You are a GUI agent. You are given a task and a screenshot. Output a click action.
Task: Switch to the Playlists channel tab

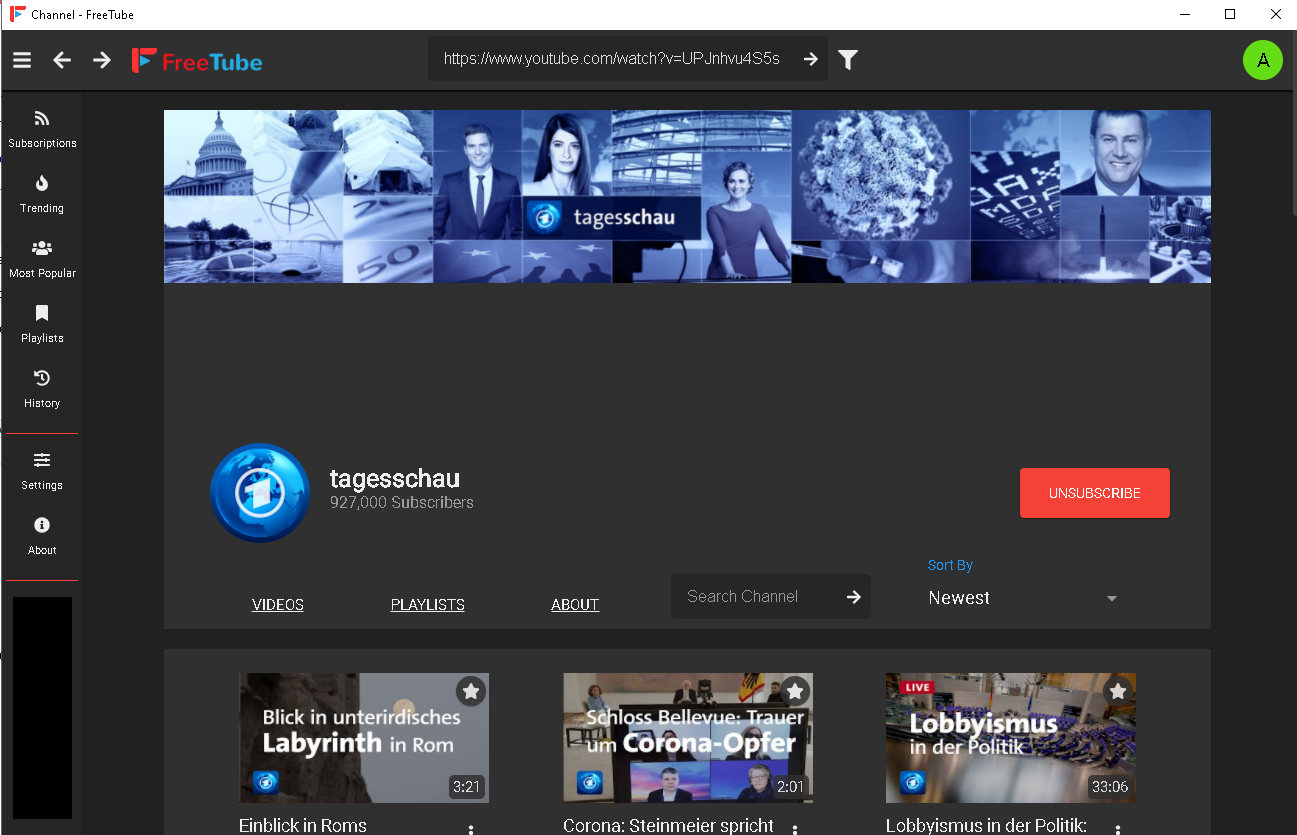tap(427, 604)
